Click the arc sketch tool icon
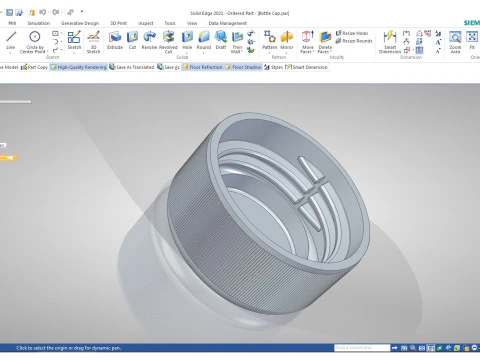The height and width of the screenshot is (360, 480). tap(55, 42)
